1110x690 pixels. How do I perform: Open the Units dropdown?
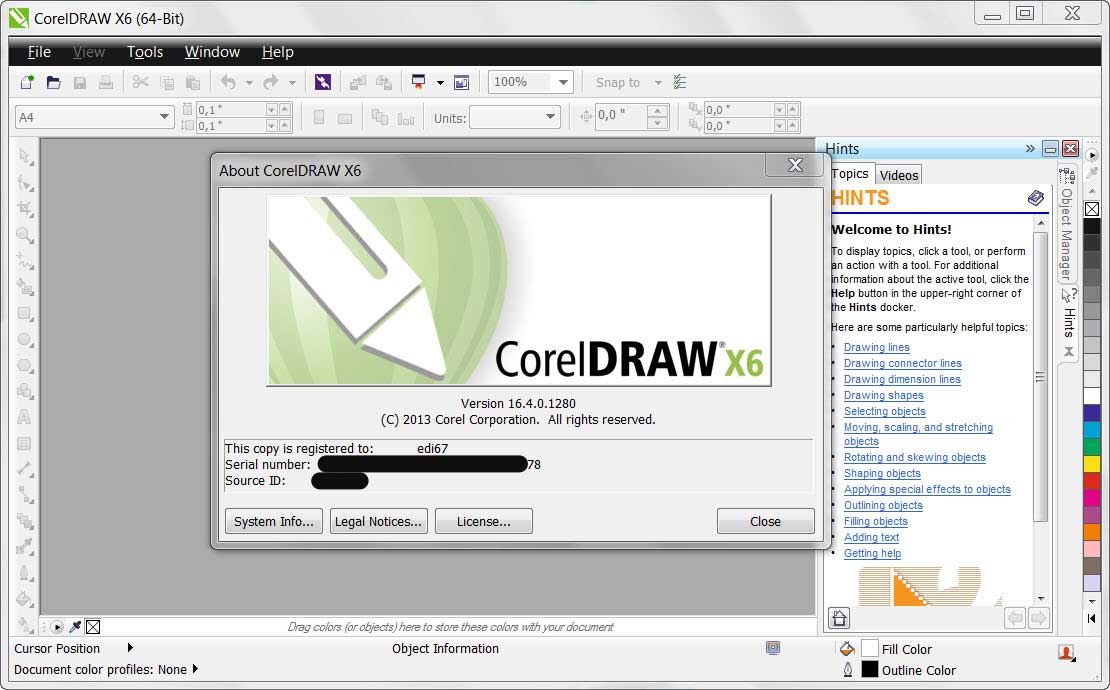(550, 117)
